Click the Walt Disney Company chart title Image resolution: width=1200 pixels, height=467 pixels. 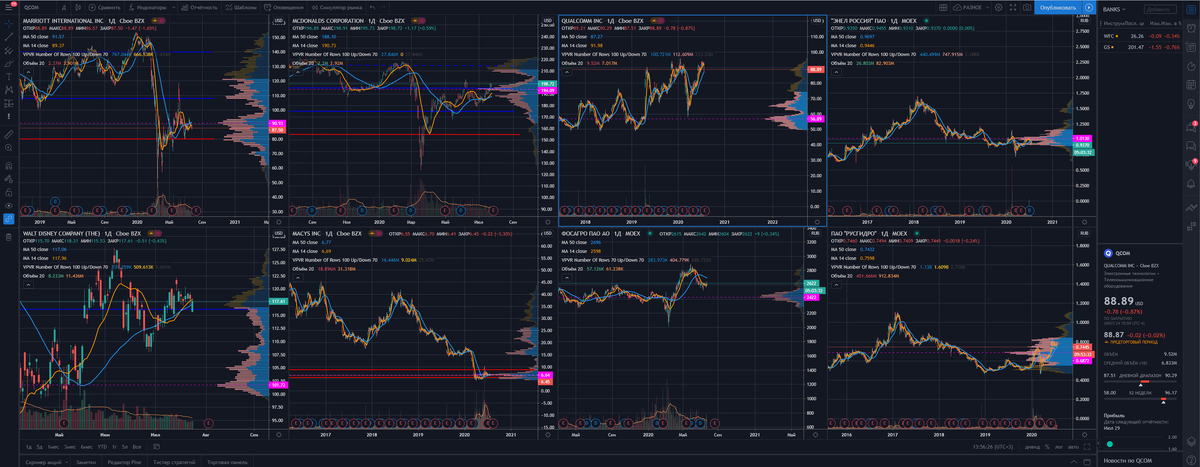(62, 232)
